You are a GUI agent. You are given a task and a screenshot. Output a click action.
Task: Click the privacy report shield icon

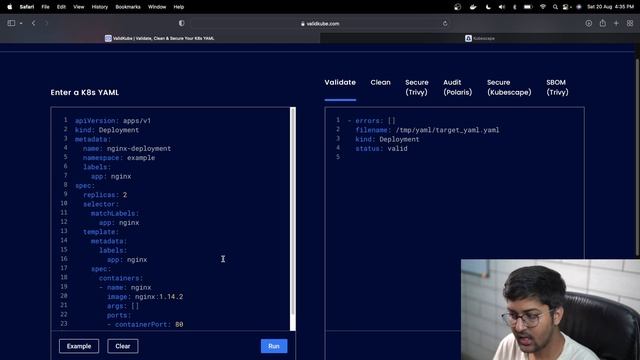(x=182, y=23)
